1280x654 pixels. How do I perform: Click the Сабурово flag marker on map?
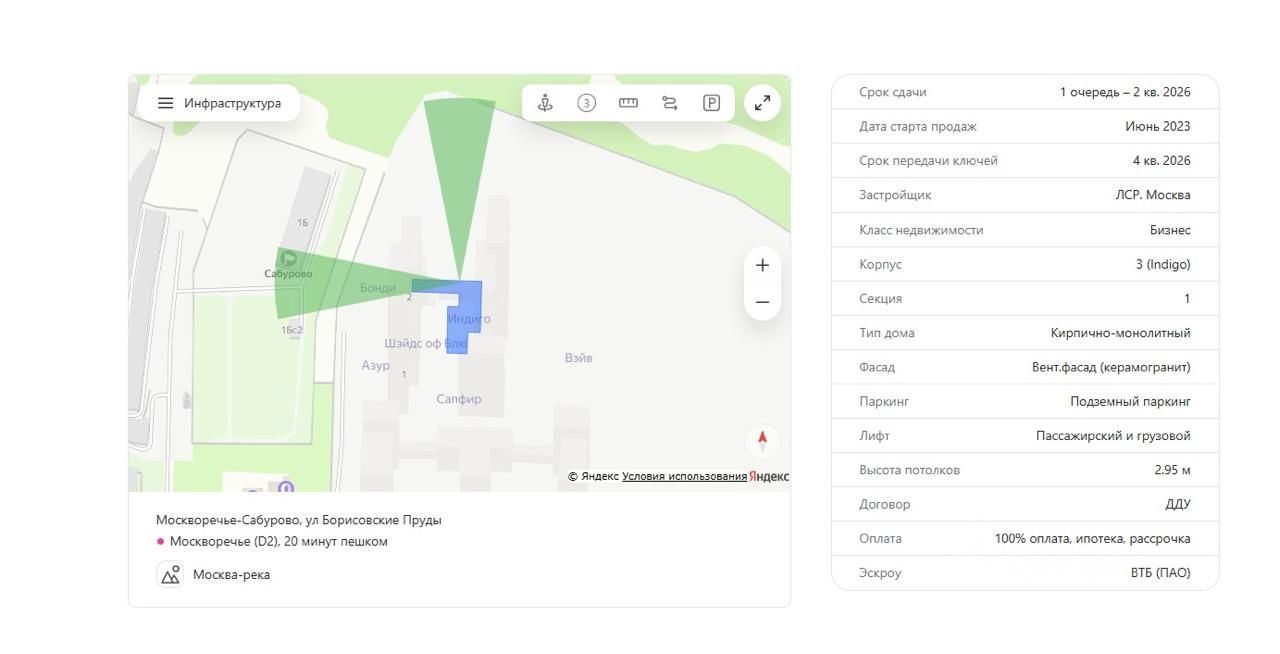288,259
